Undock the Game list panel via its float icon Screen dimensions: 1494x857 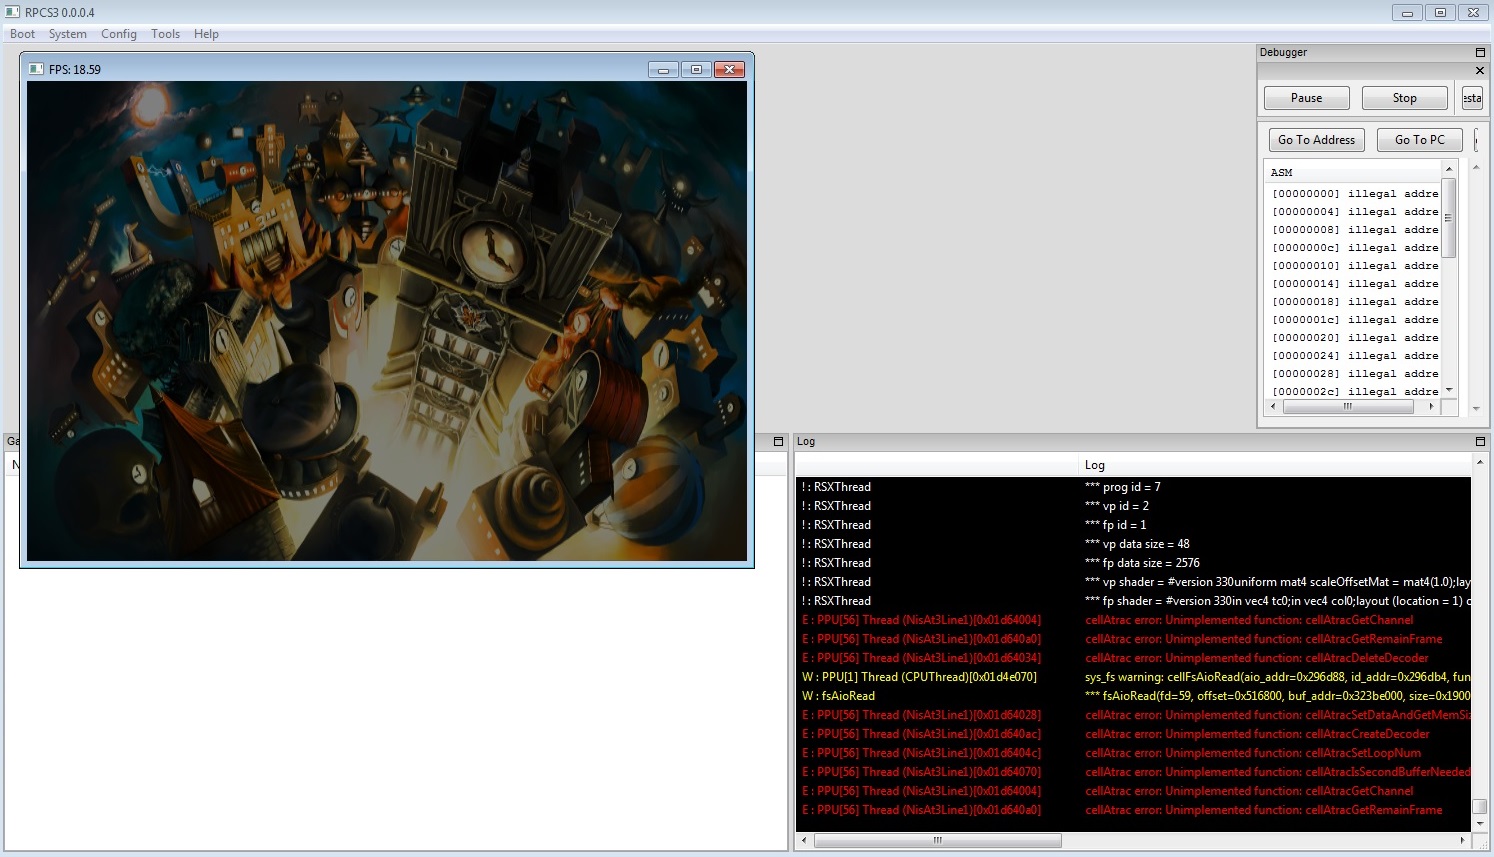(778, 441)
